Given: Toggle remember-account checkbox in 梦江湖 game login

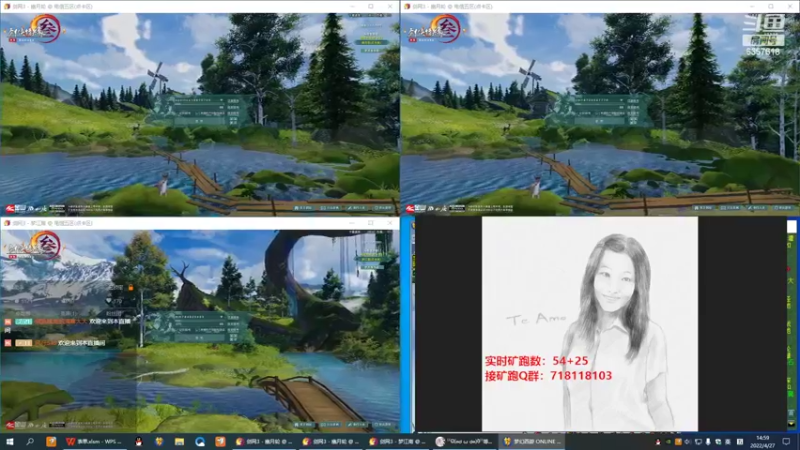Looking at the screenshot, I should coord(179,330).
